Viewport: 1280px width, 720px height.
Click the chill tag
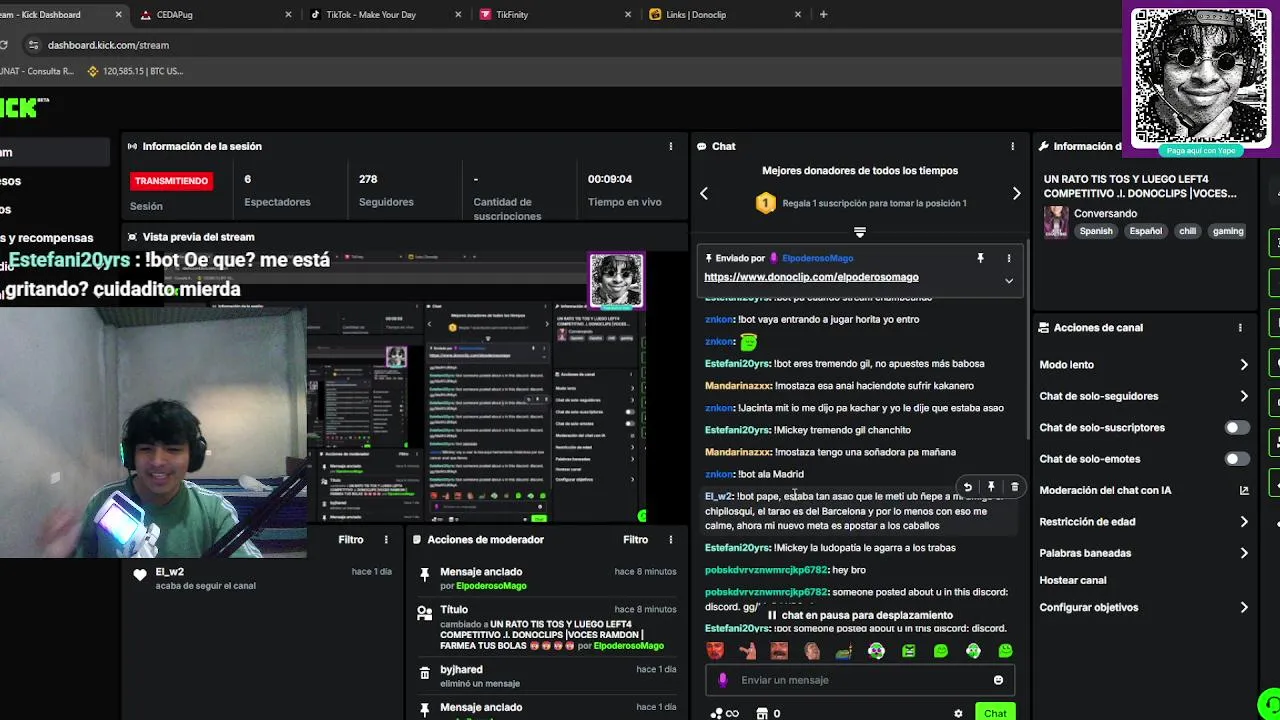point(1187,231)
